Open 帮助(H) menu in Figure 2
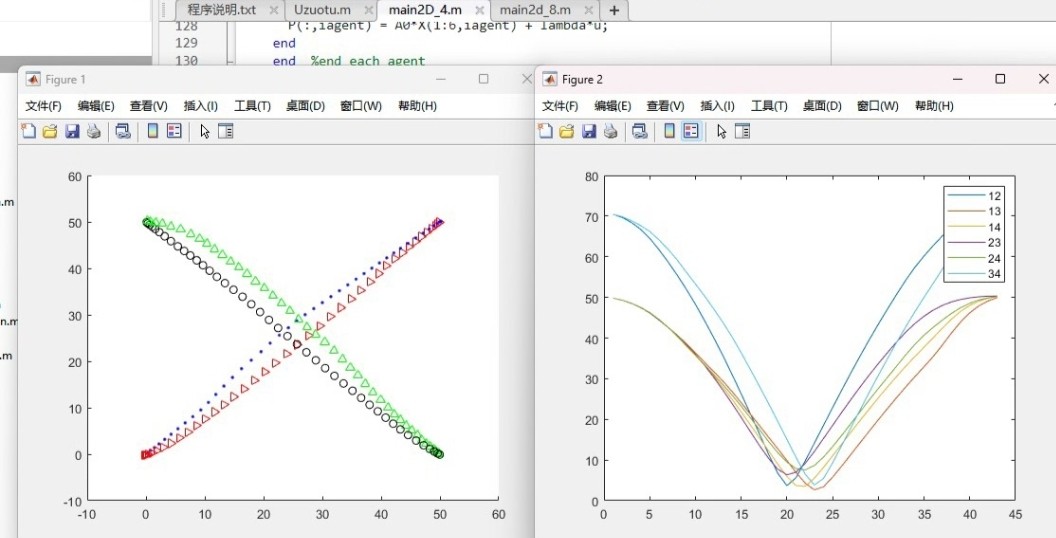Screen dimensions: 1056x538 tap(934, 106)
